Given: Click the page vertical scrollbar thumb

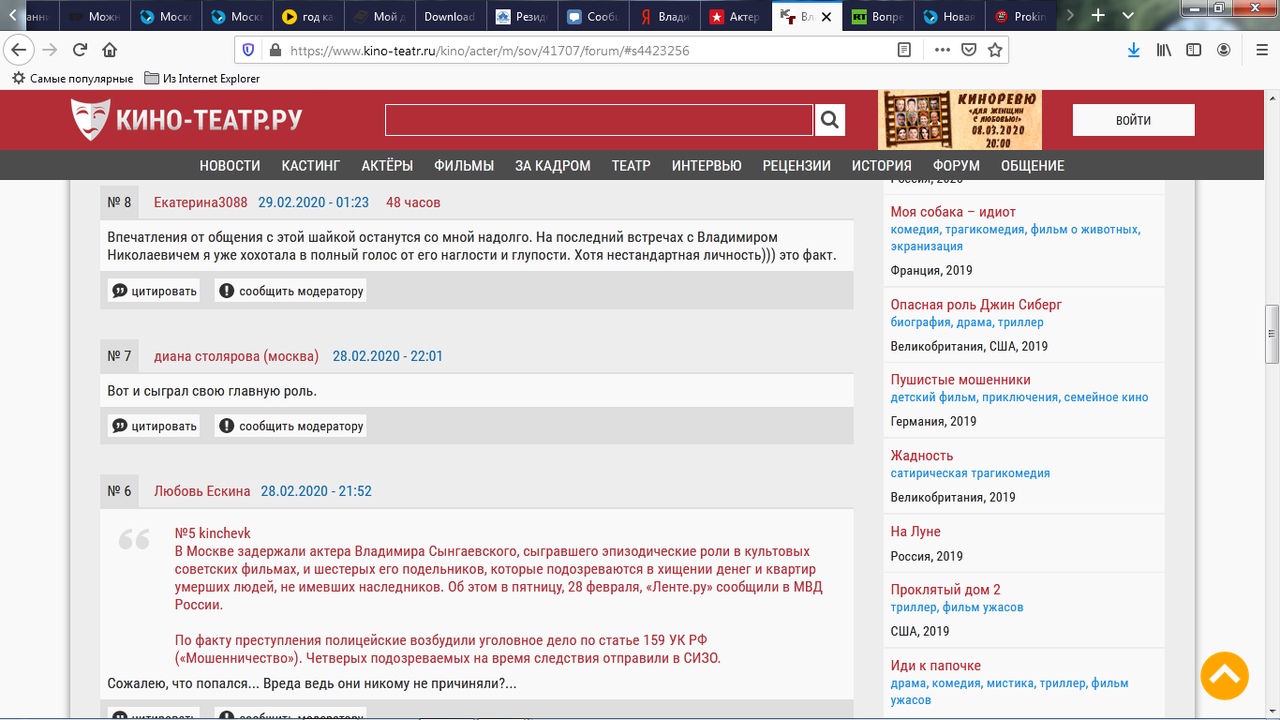Looking at the screenshot, I should (1272, 334).
